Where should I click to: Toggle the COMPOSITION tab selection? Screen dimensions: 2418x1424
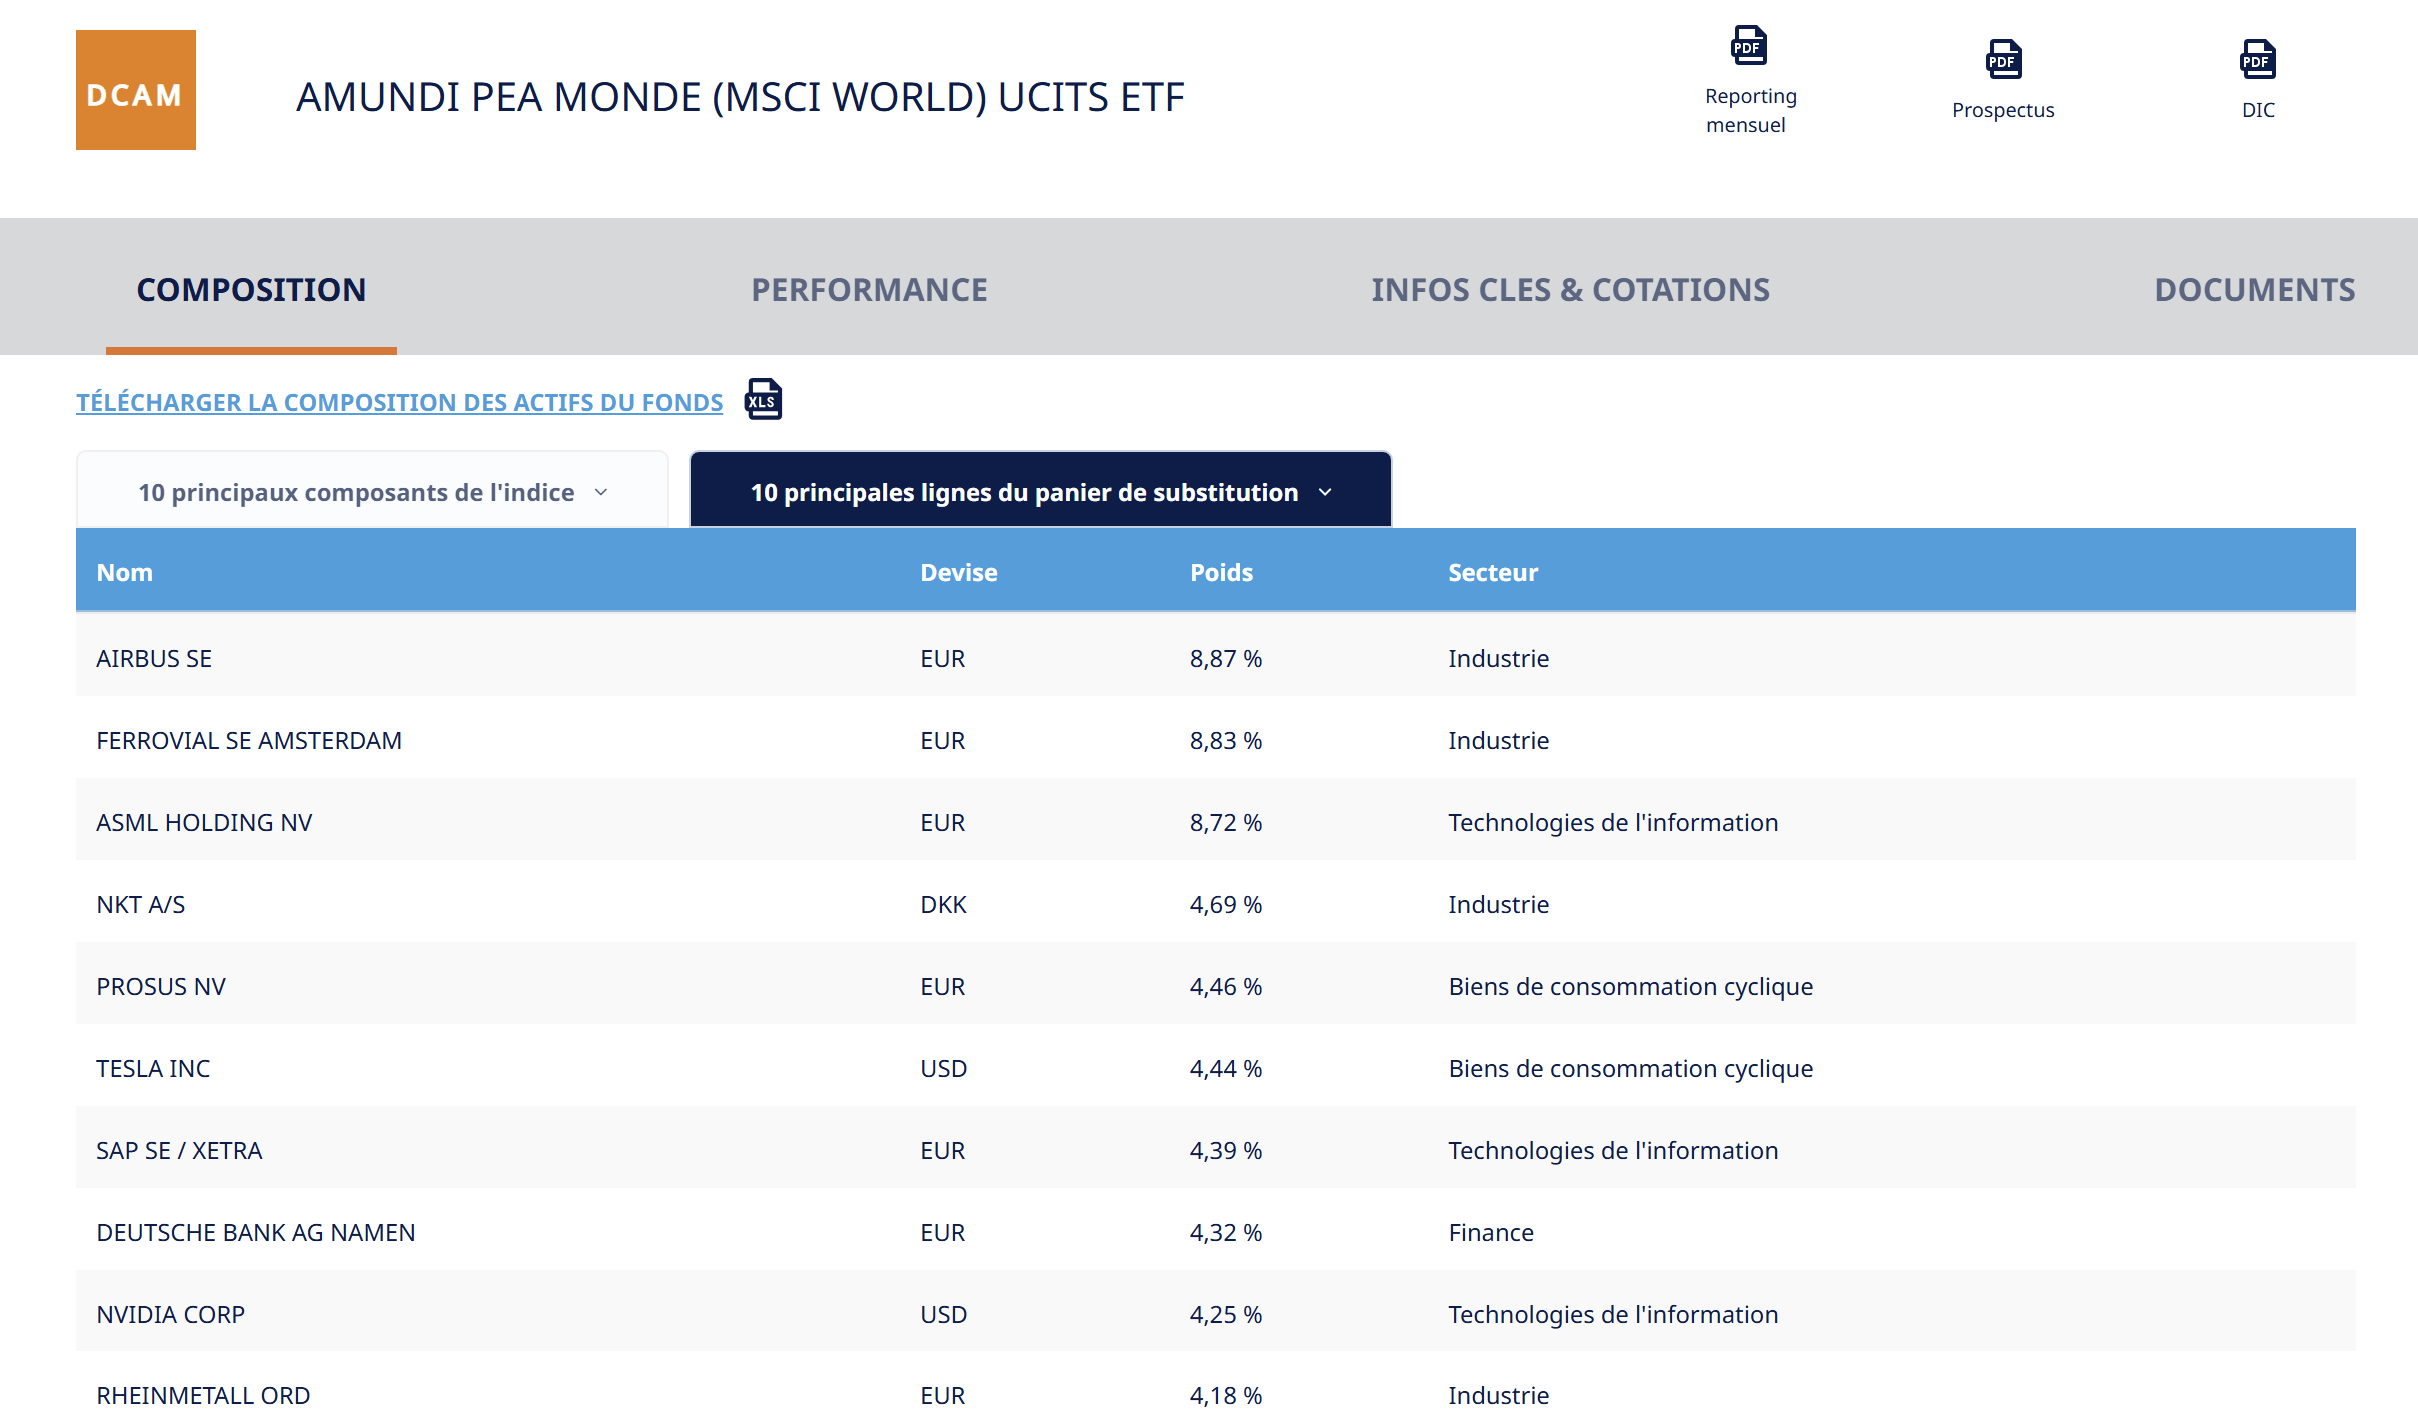tap(251, 289)
